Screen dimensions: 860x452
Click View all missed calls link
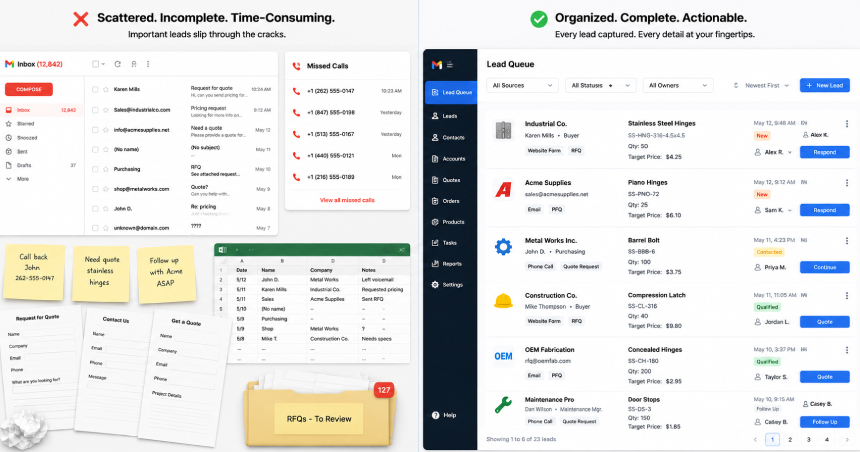tap(347, 200)
